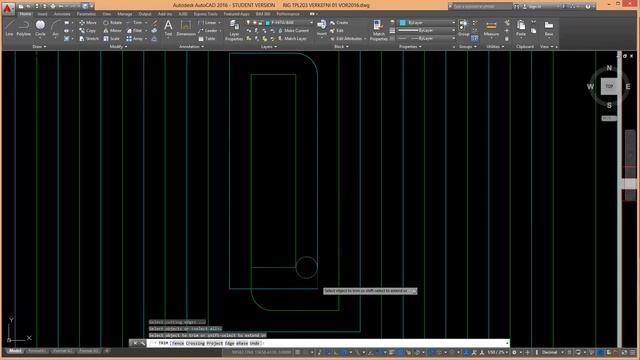Click the Paste clipboard tool
The width and height of the screenshot is (640, 360).
tap(521, 28)
